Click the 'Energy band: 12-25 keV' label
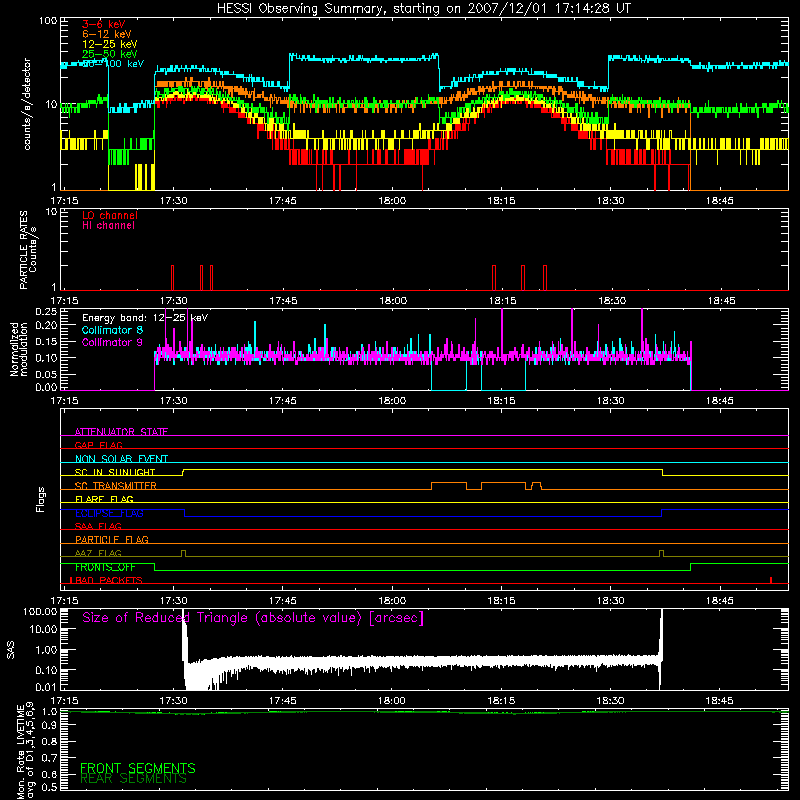This screenshot has width=800, height=800. [145, 318]
